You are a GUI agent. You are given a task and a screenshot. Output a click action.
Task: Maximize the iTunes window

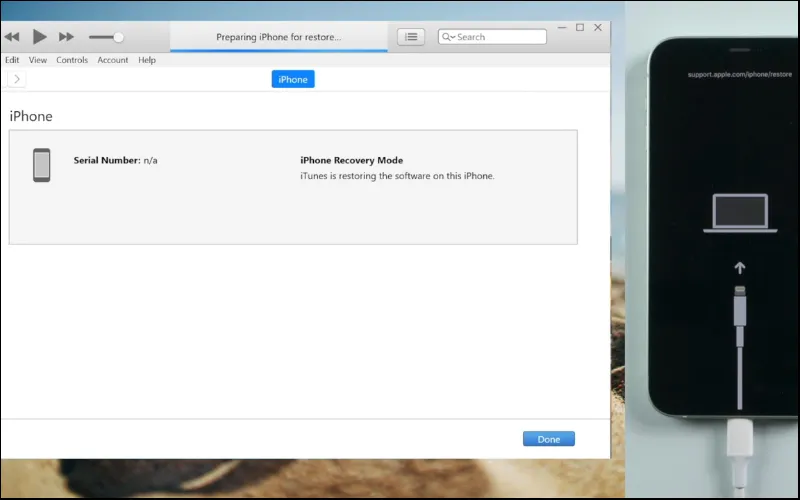point(580,28)
